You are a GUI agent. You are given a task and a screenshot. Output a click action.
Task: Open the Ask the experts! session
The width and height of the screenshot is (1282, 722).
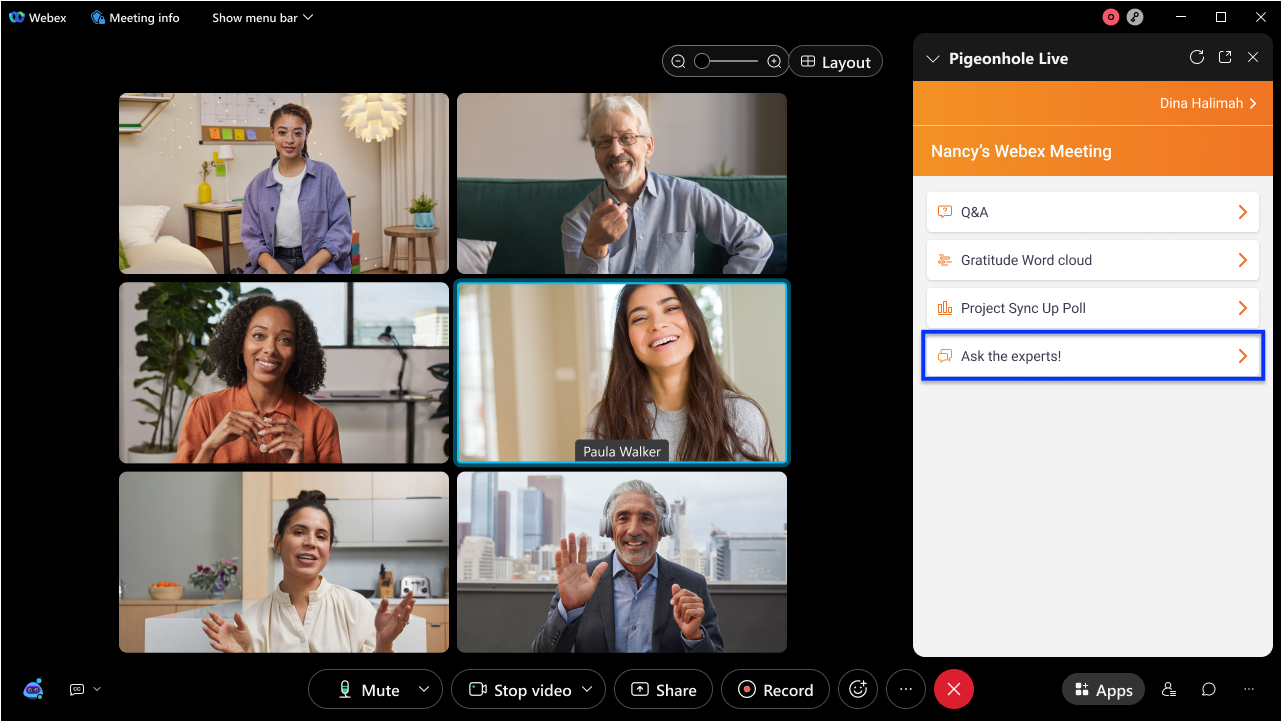(1092, 356)
